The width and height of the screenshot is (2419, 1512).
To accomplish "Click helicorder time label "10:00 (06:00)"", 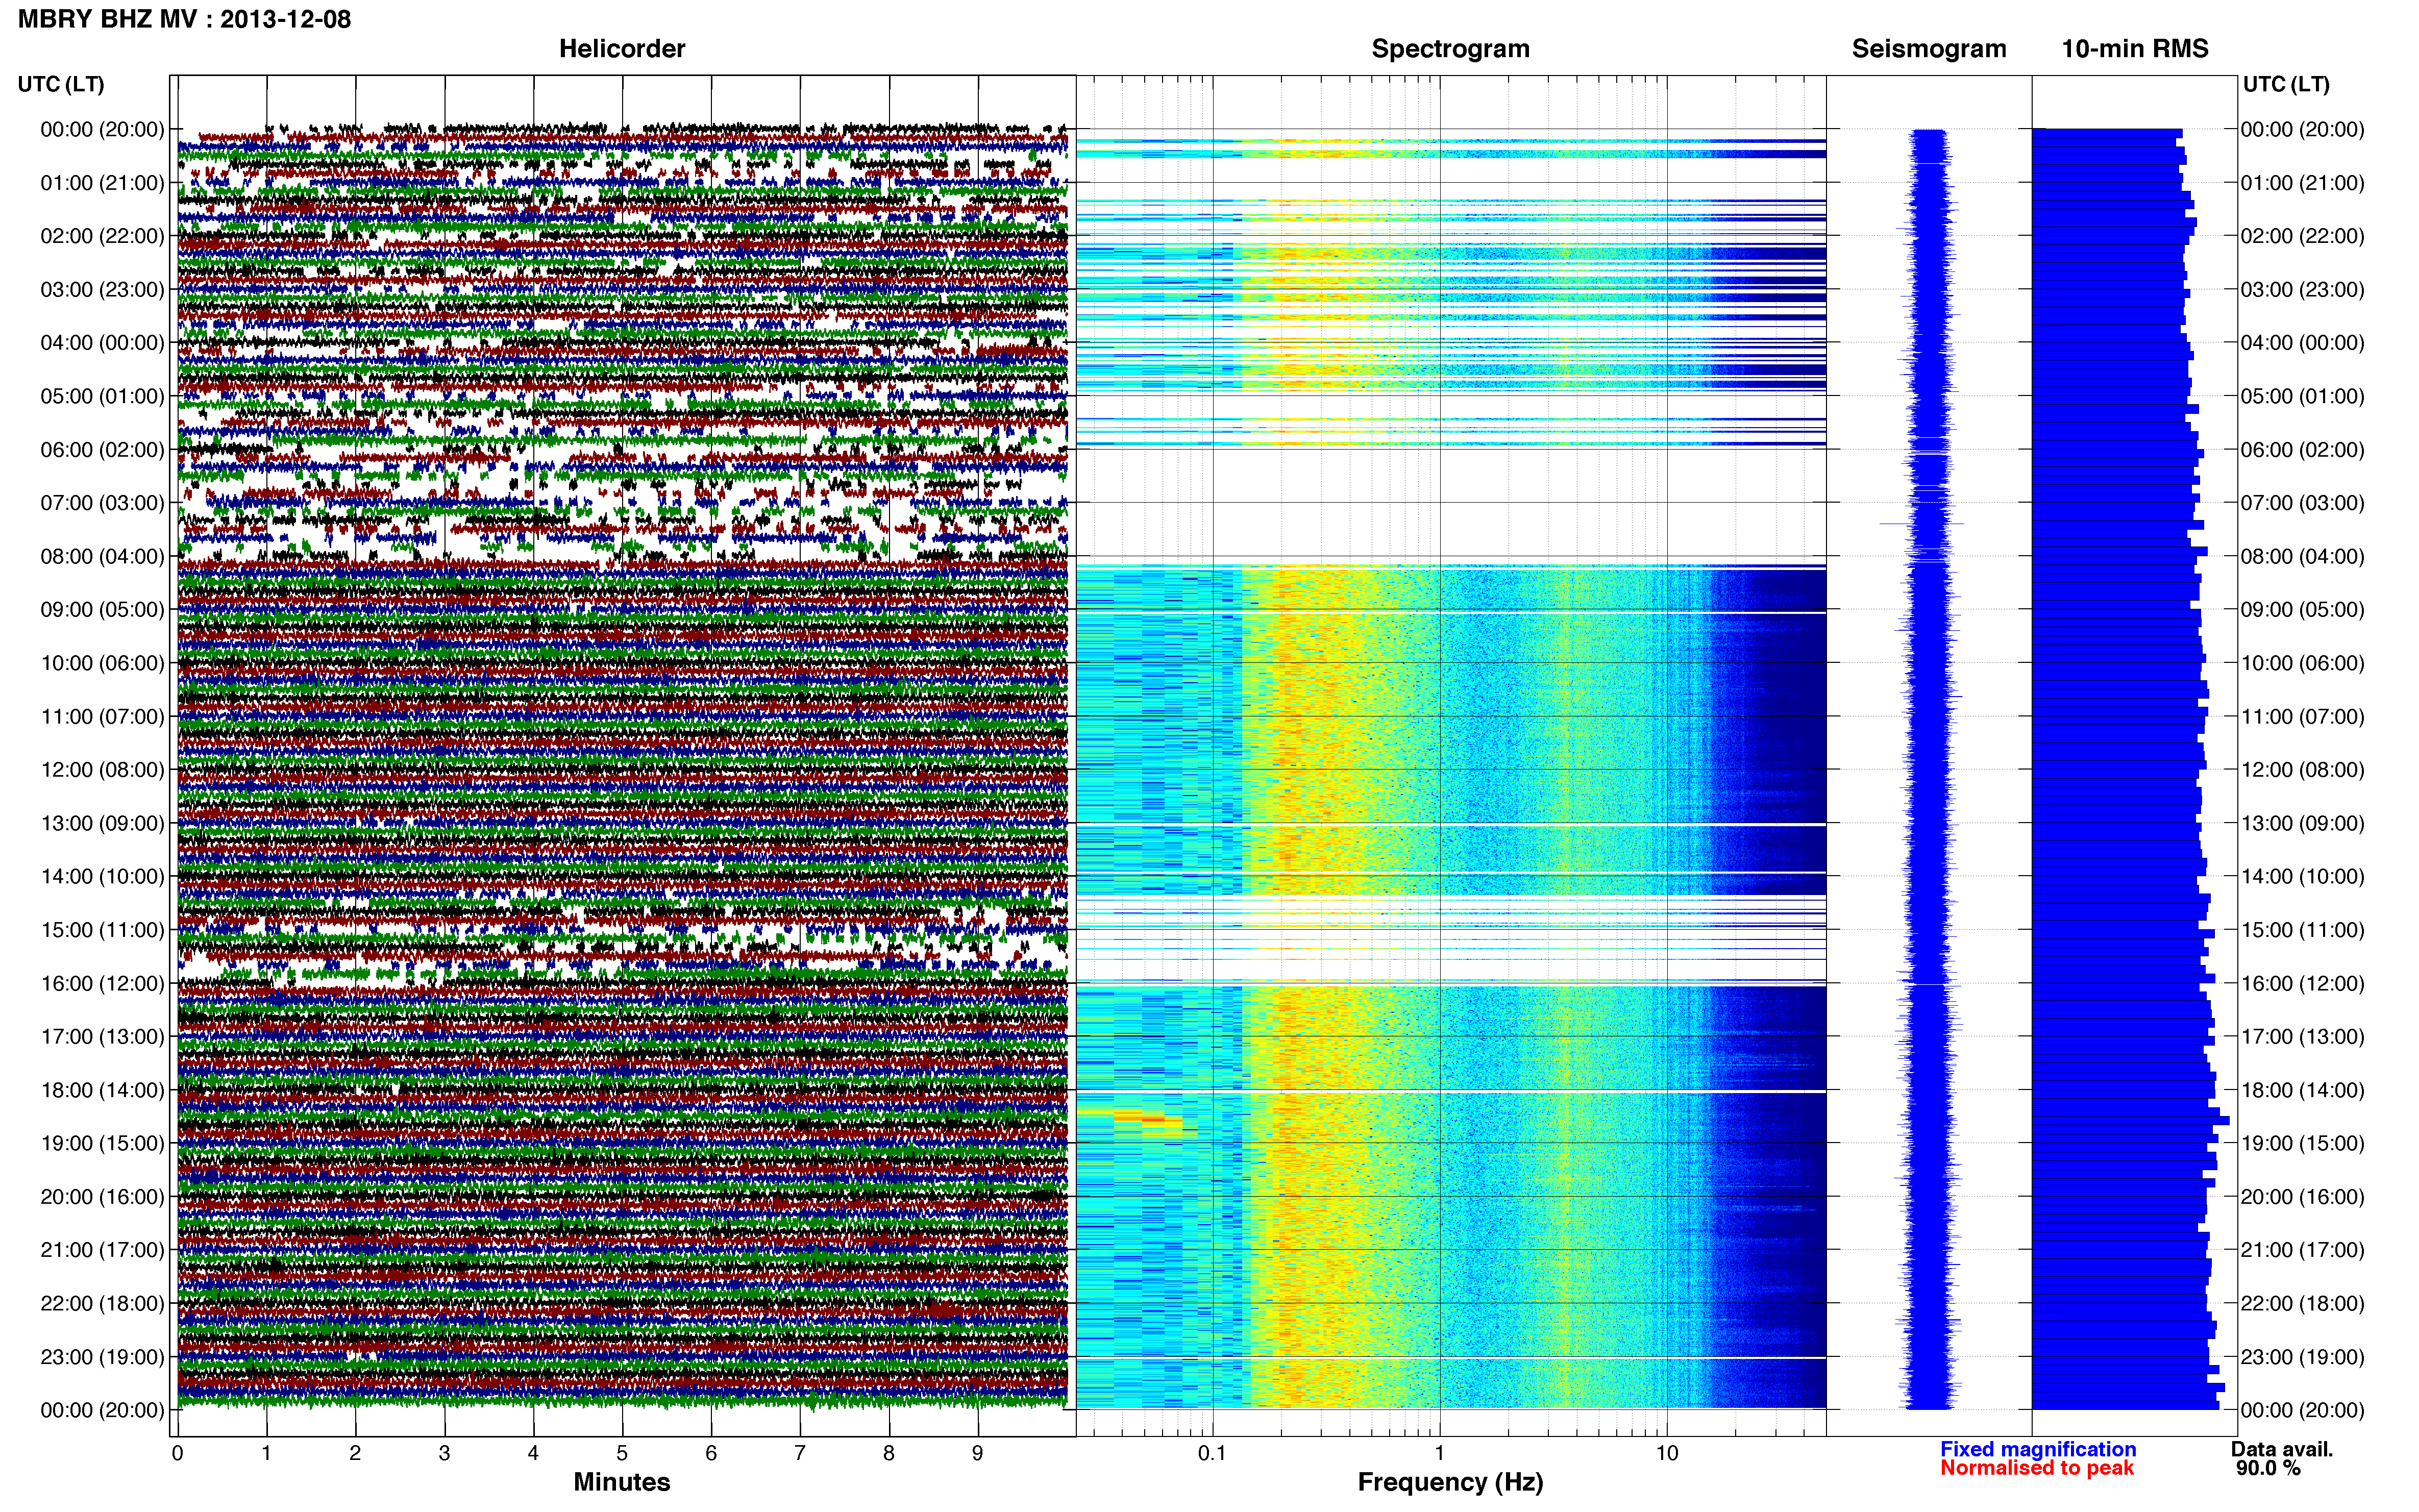I will 102,663.
